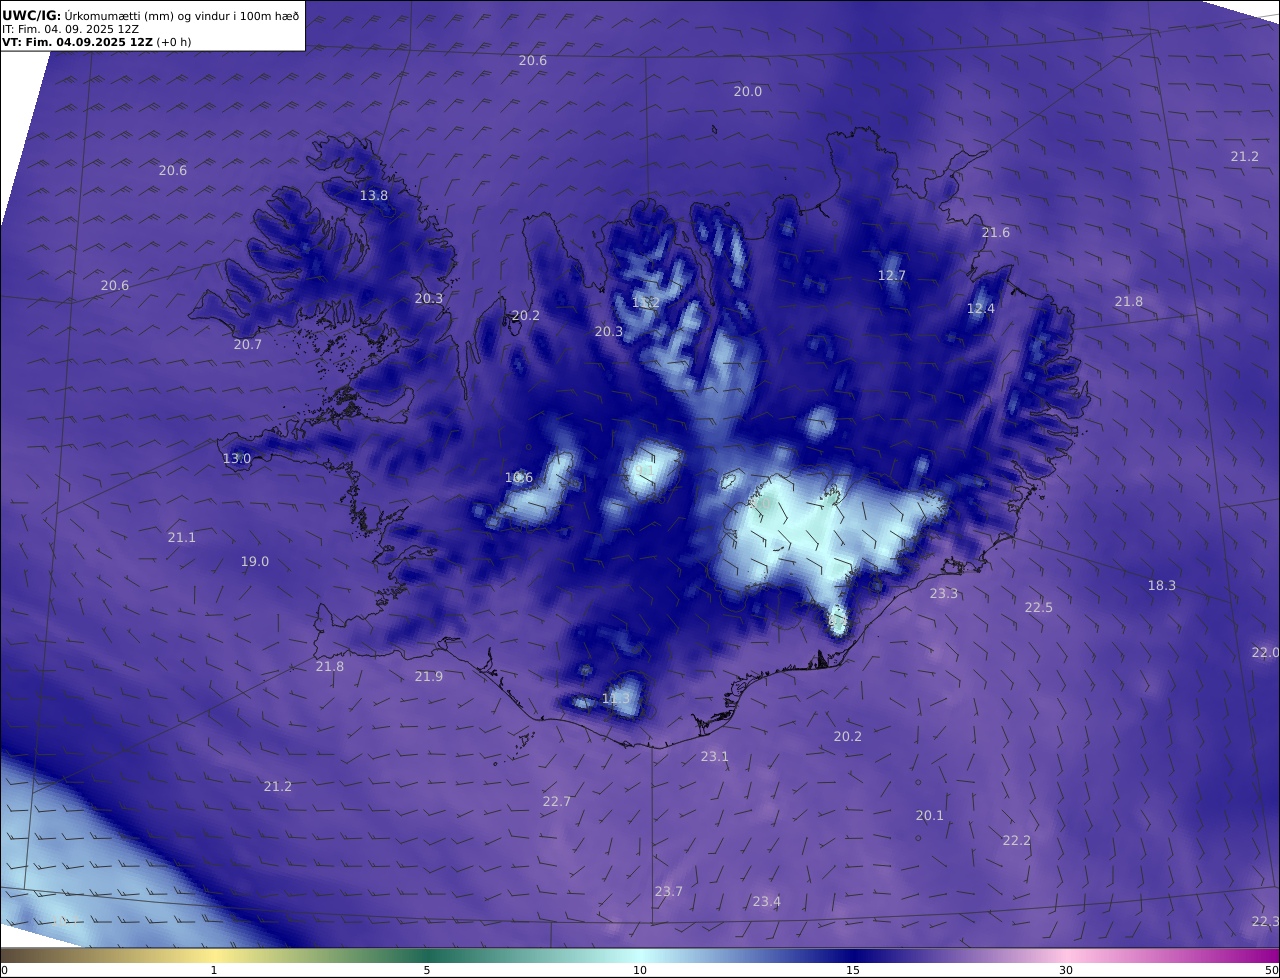The height and width of the screenshot is (978, 1280).
Task: Select the 22.7 value label
Action: coord(557,802)
